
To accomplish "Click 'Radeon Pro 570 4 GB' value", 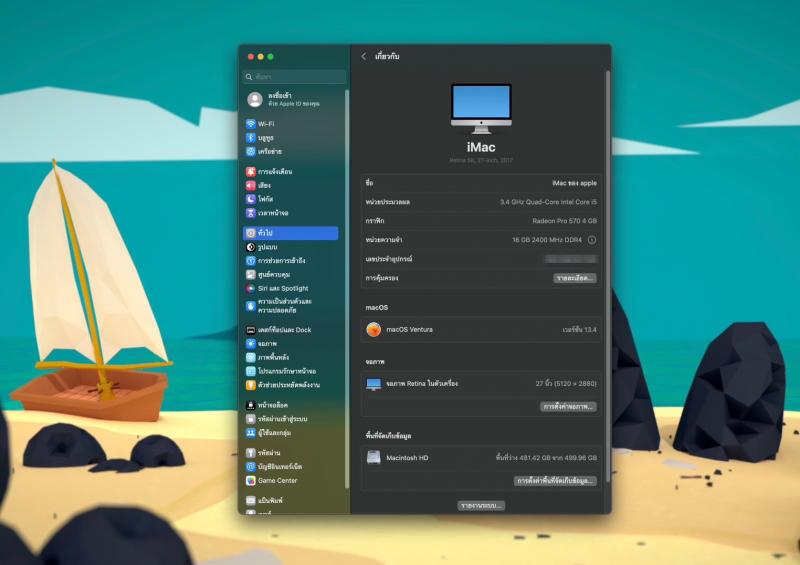I will 564,221.
